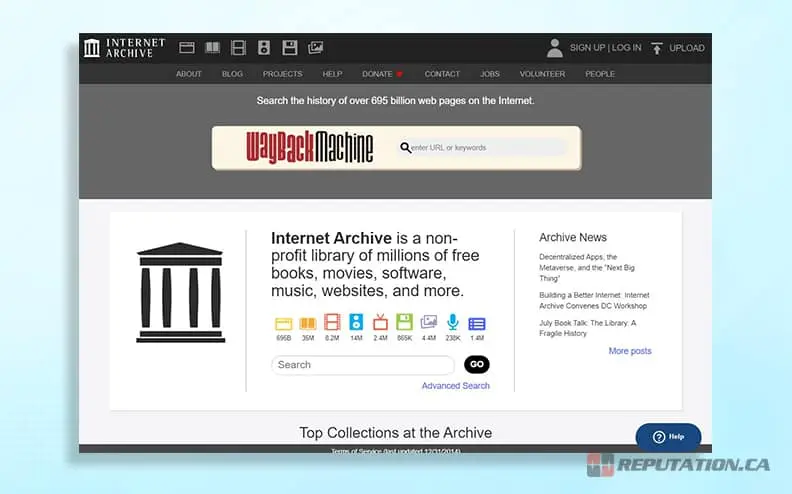Open the yellow web pages icon labeled 695B
The width and height of the screenshot is (792, 494).
point(284,323)
